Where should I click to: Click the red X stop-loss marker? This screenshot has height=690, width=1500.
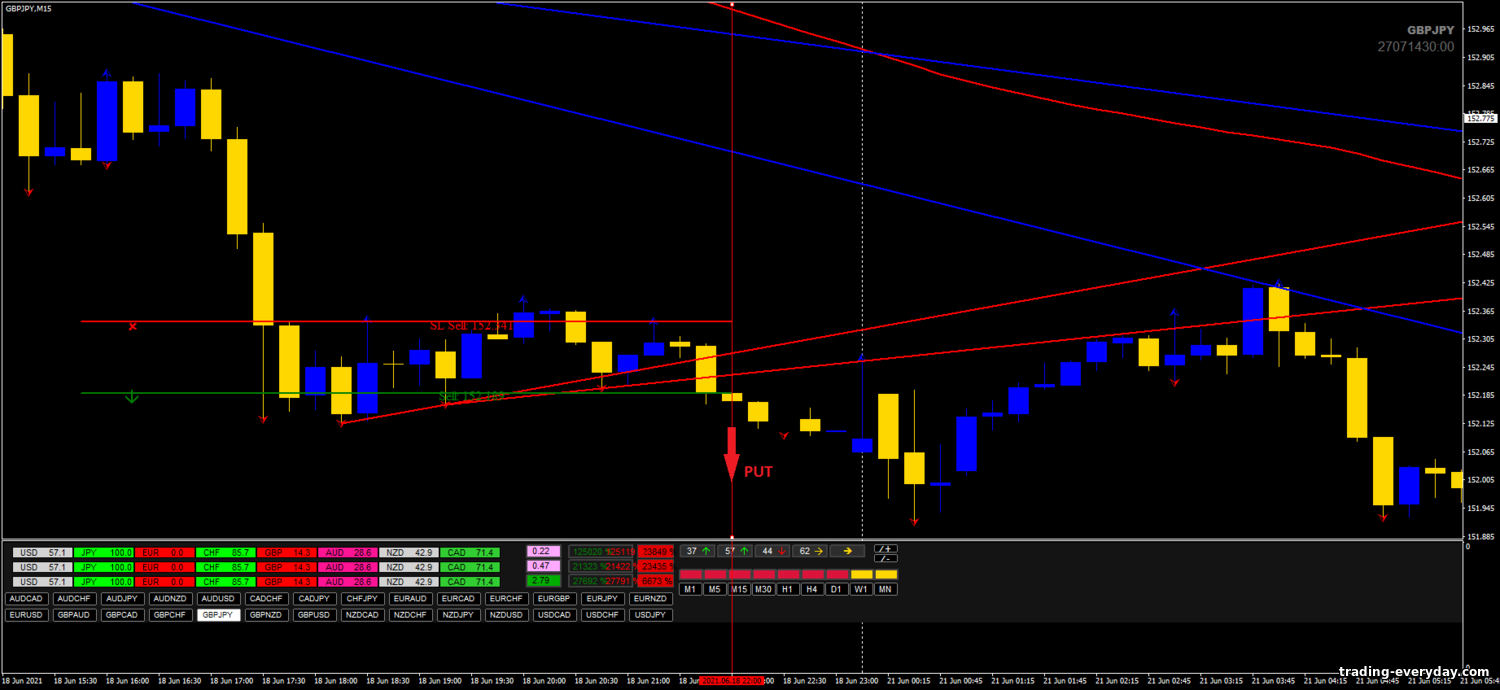click(x=132, y=326)
